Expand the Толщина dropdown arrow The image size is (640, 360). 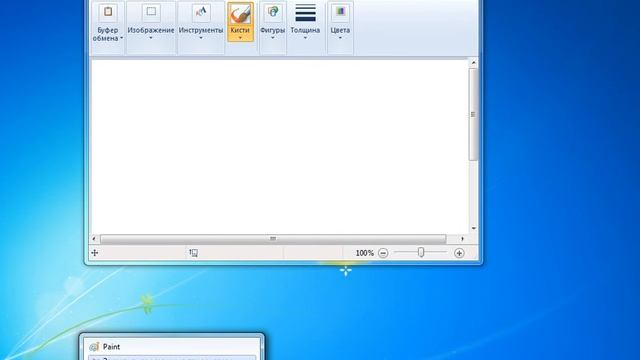(x=305, y=38)
